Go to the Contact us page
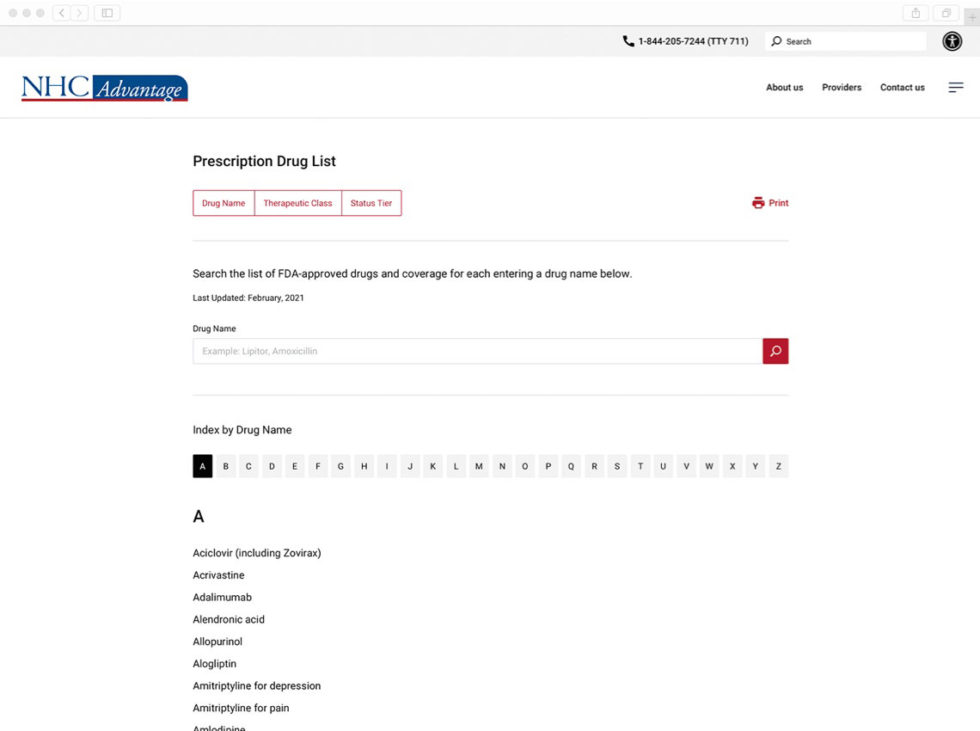 pyautogui.click(x=902, y=88)
